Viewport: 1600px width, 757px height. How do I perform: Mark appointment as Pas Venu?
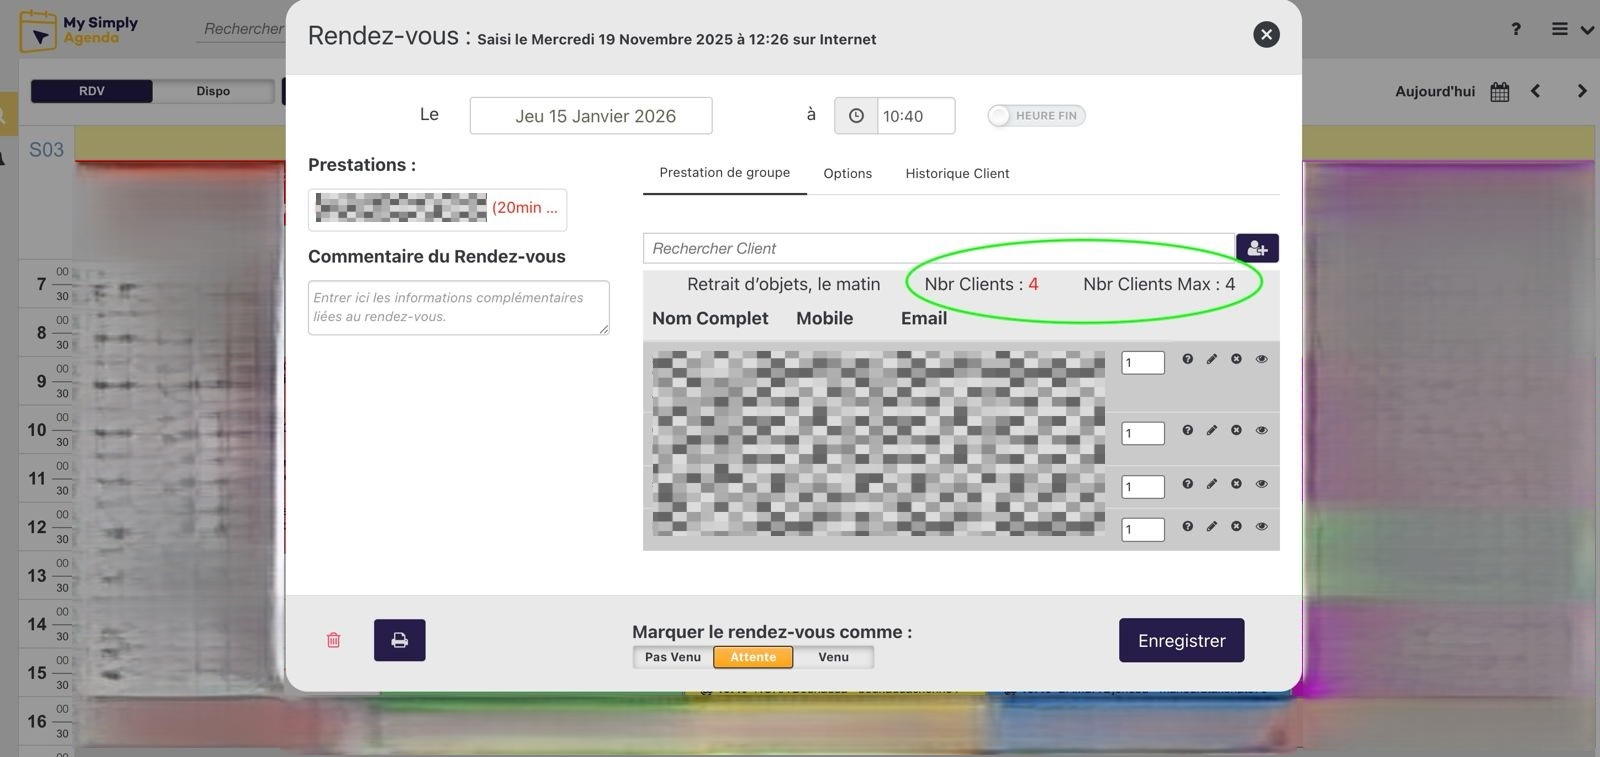pyautogui.click(x=672, y=657)
